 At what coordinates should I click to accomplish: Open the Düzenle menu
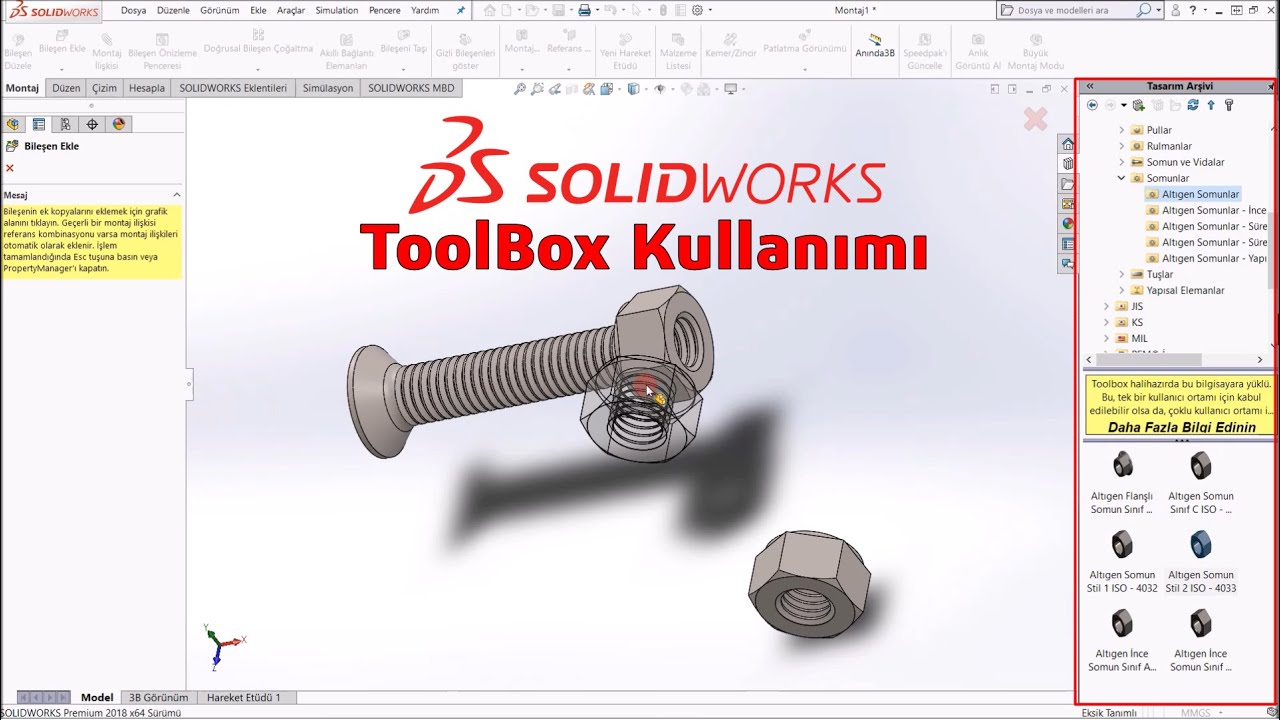(173, 10)
